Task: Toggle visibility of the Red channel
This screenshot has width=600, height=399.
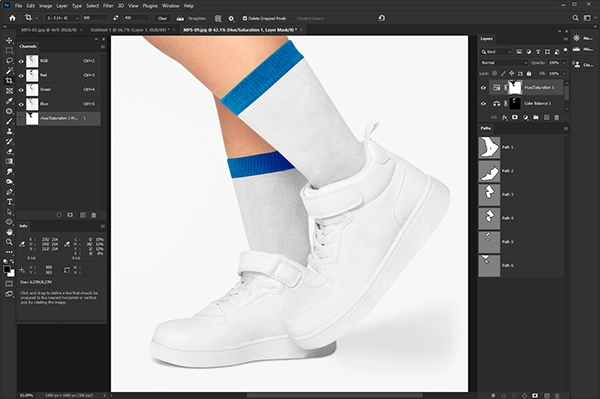Action: click(x=21, y=75)
